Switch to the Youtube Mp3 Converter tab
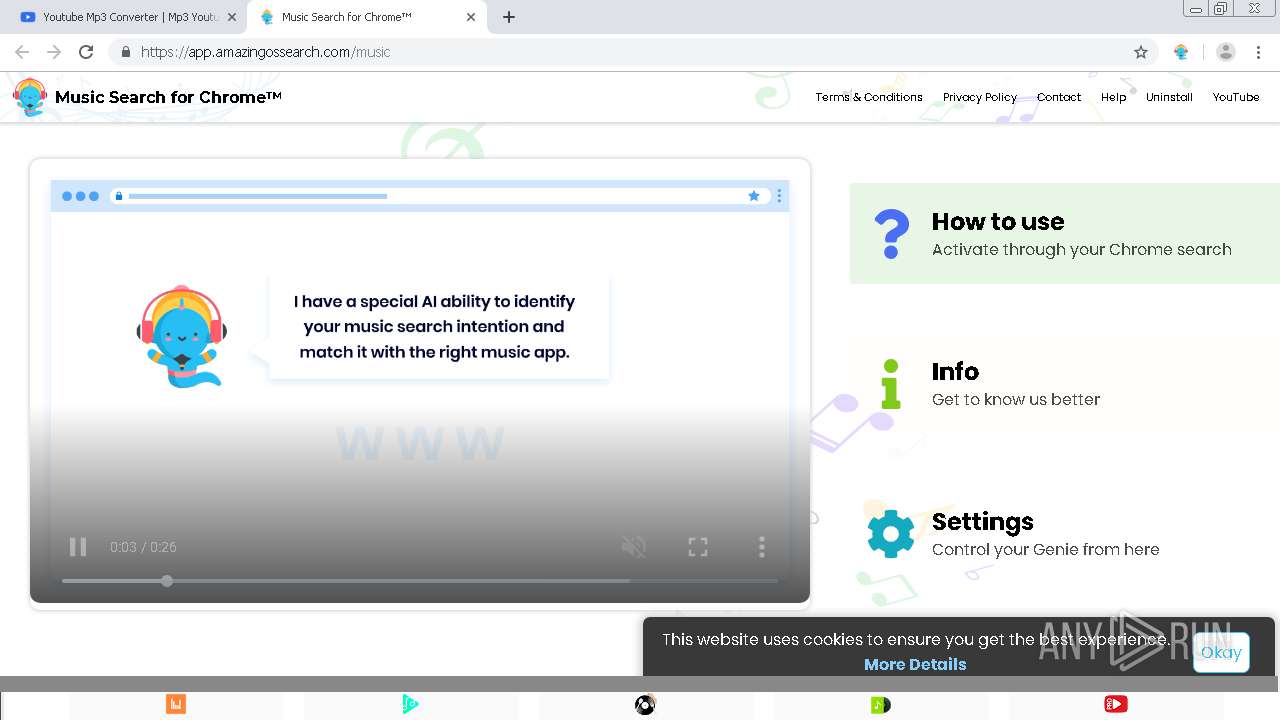The image size is (1280, 720). [122, 17]
